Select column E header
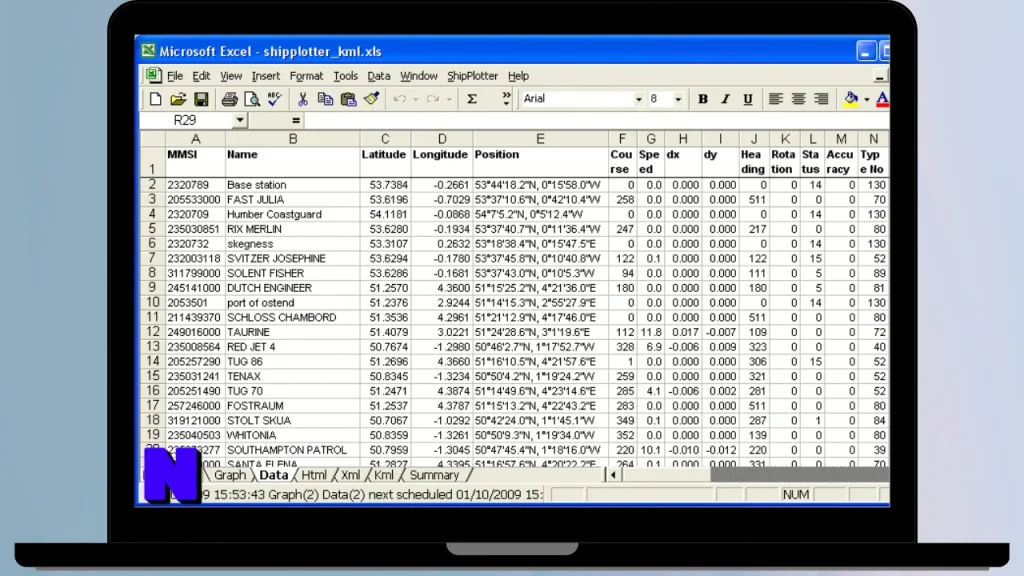Screen dimensions: 1024x576 [540, 138]
